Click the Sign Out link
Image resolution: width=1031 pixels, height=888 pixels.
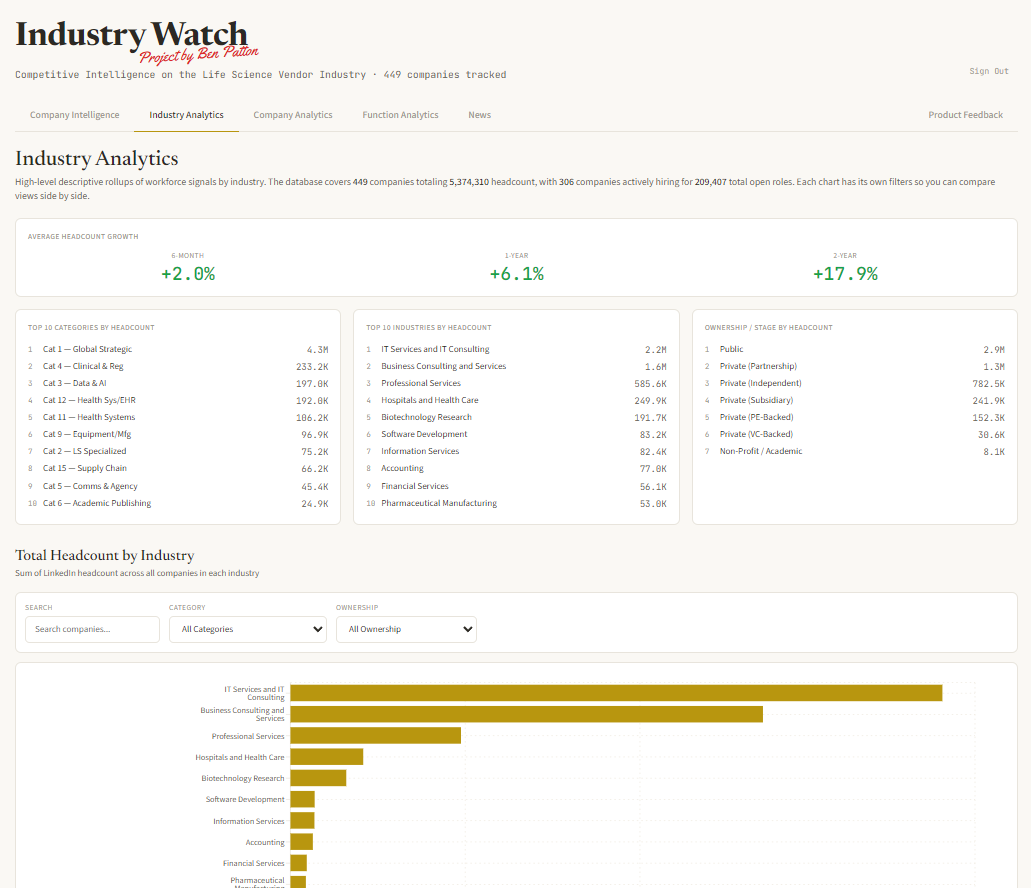(988, 71)
